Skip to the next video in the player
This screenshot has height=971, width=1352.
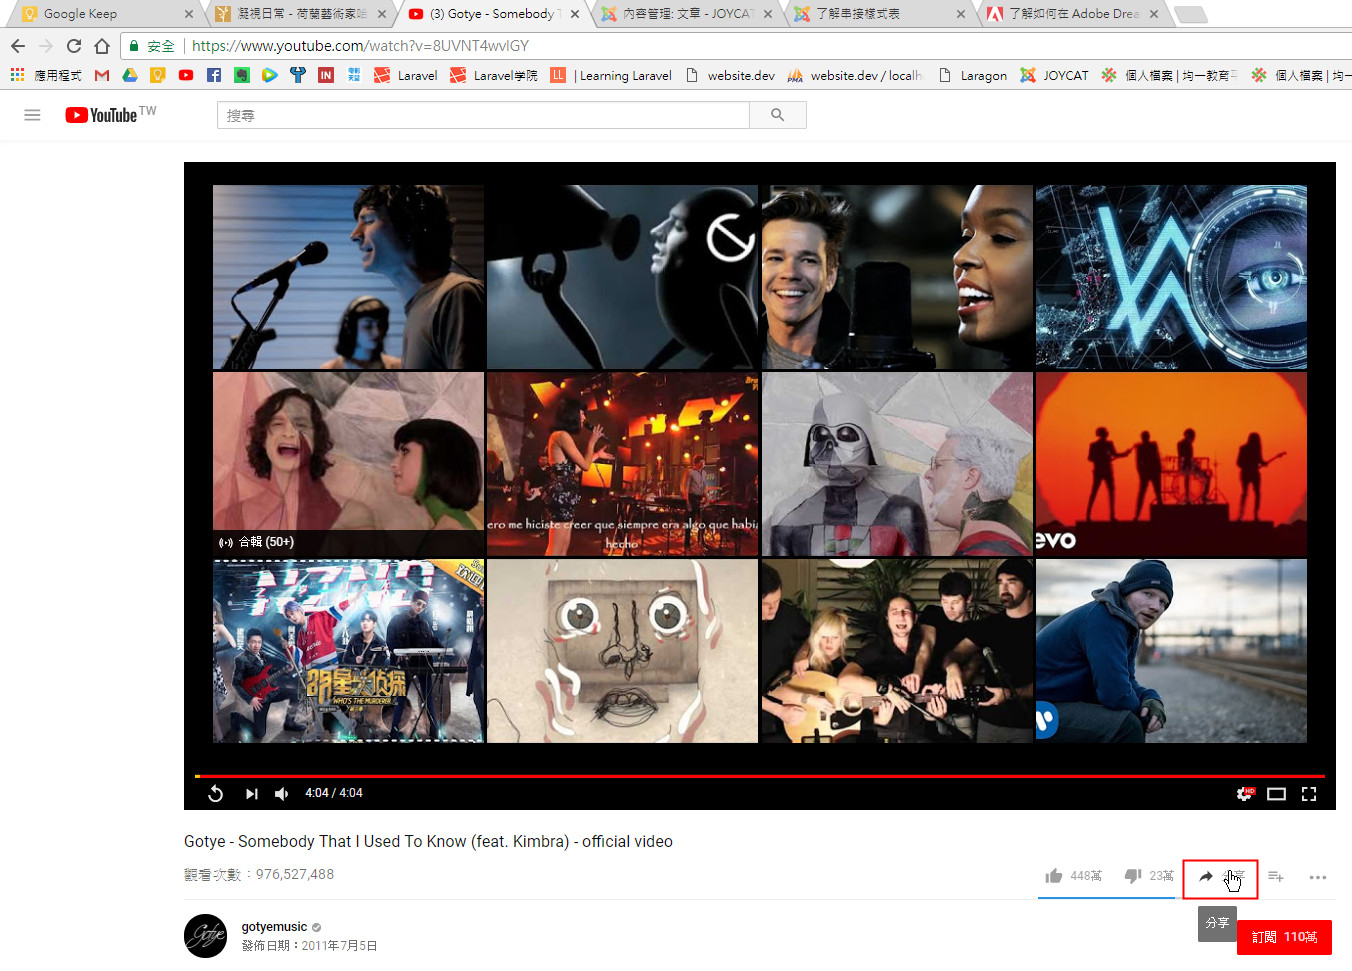251,794
